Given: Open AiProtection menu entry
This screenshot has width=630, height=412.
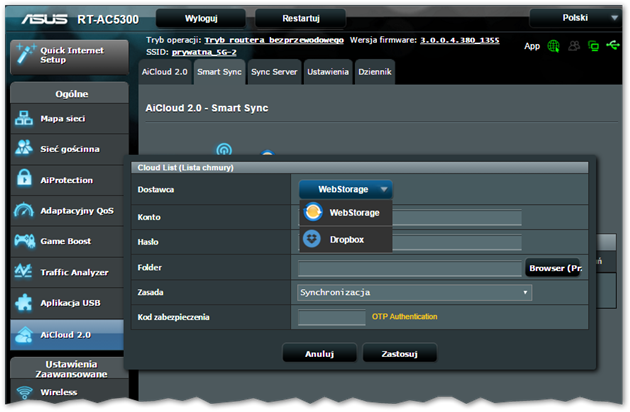Looking at the screenshot, I should tap(69, 180).
